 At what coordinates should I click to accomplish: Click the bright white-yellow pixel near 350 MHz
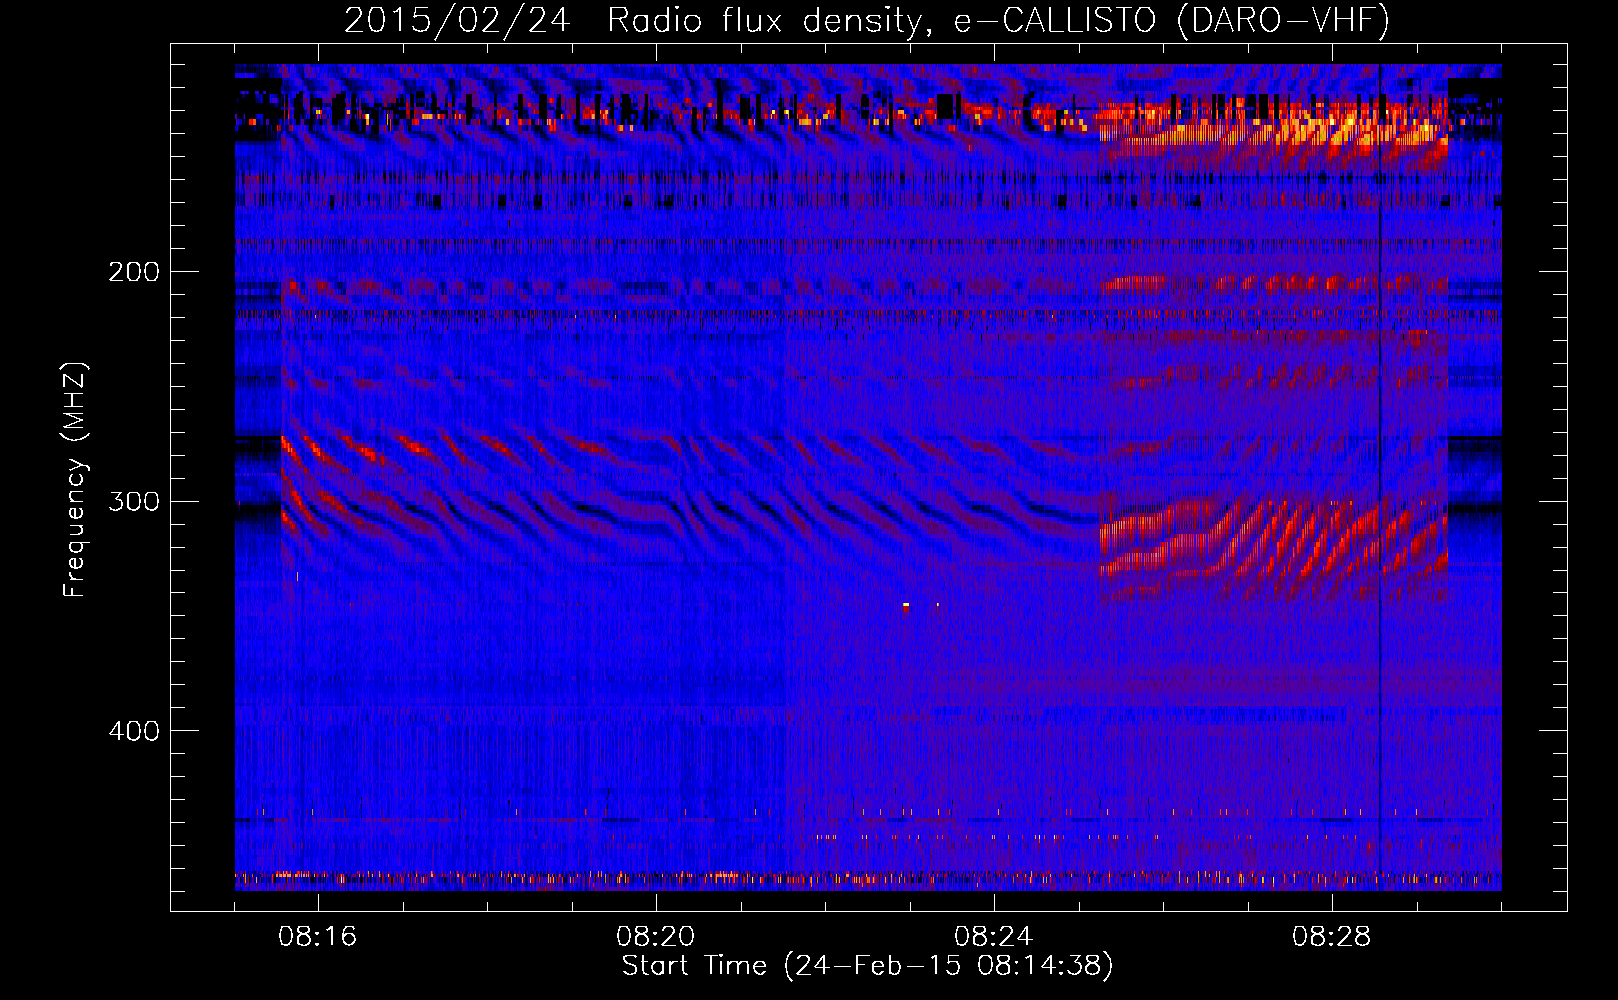click(x=906, y=605)
